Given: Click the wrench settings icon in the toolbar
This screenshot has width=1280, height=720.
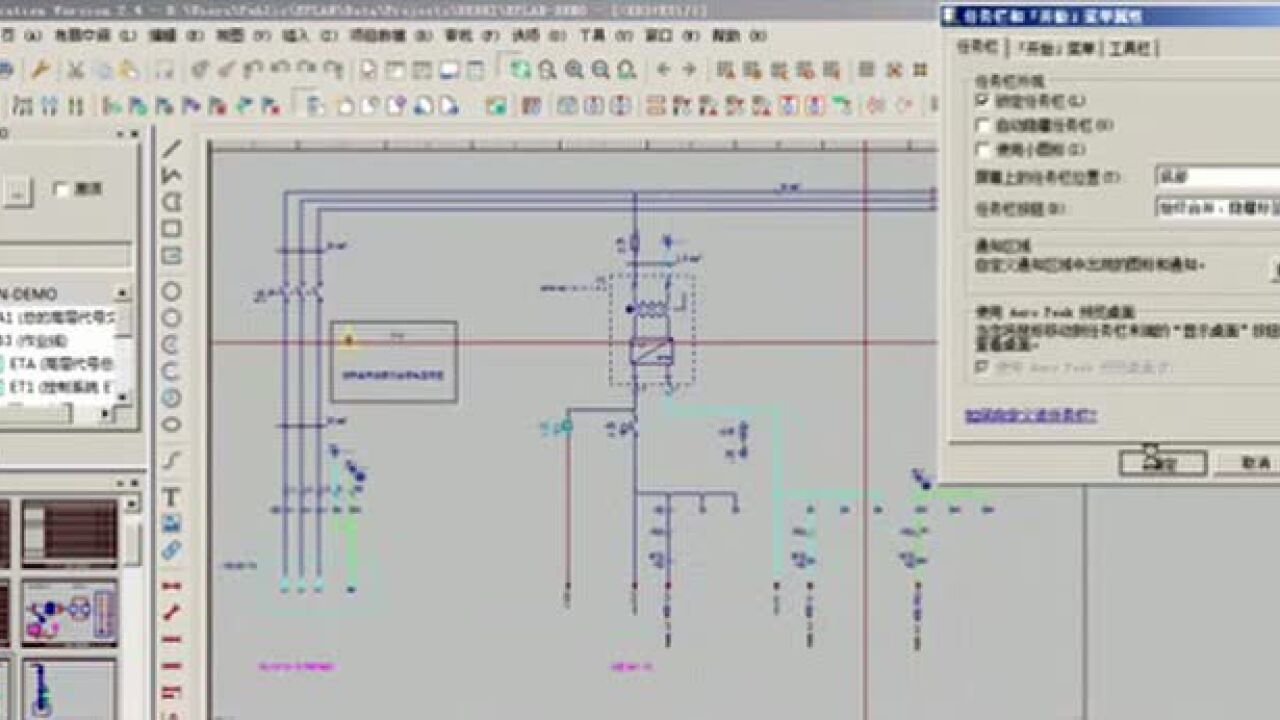Looking at the screenshot, I should coord(41,70).
